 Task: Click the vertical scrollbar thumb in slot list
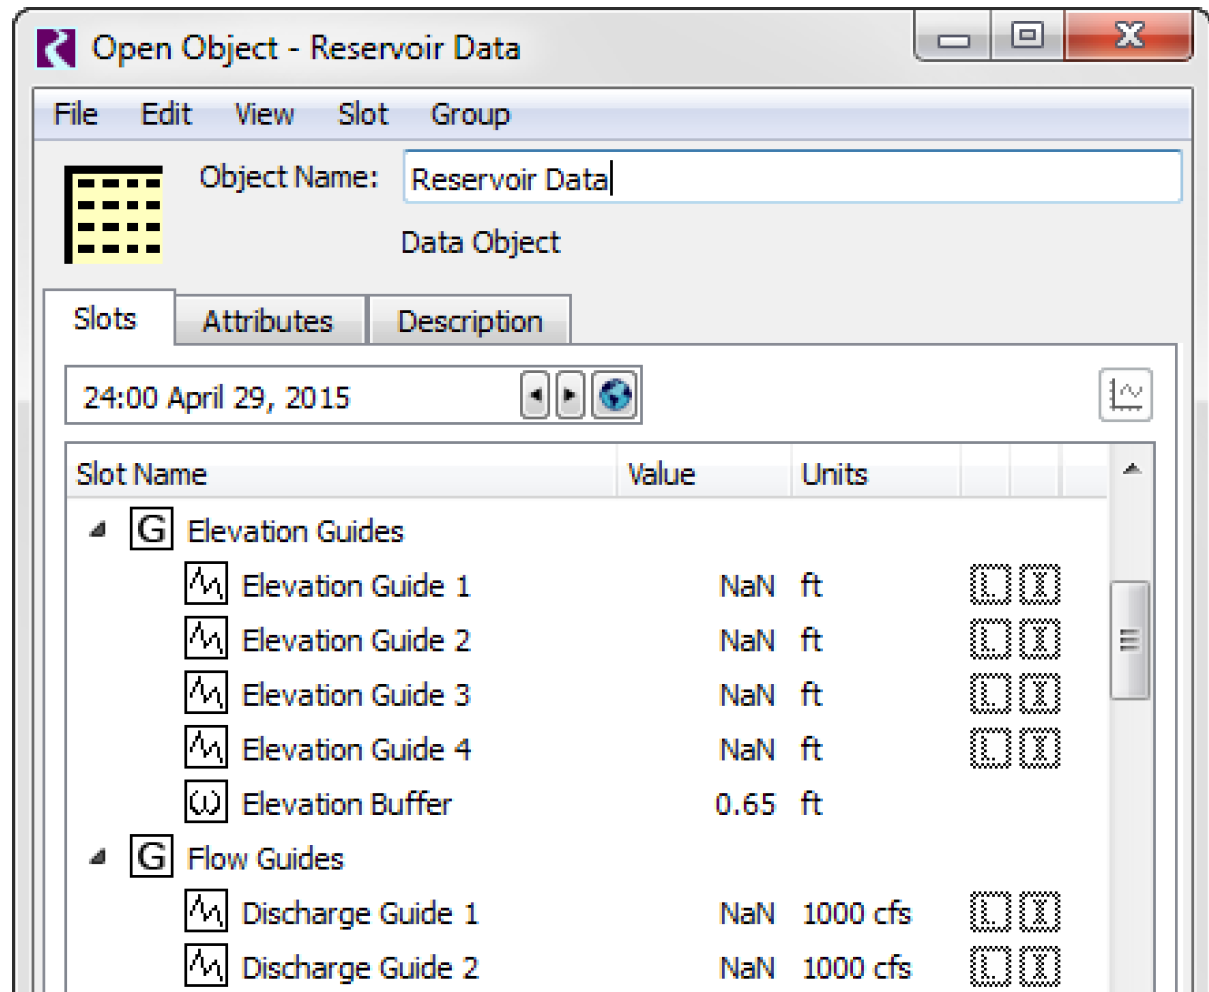pyautogui.click(x=1130, y=640)
